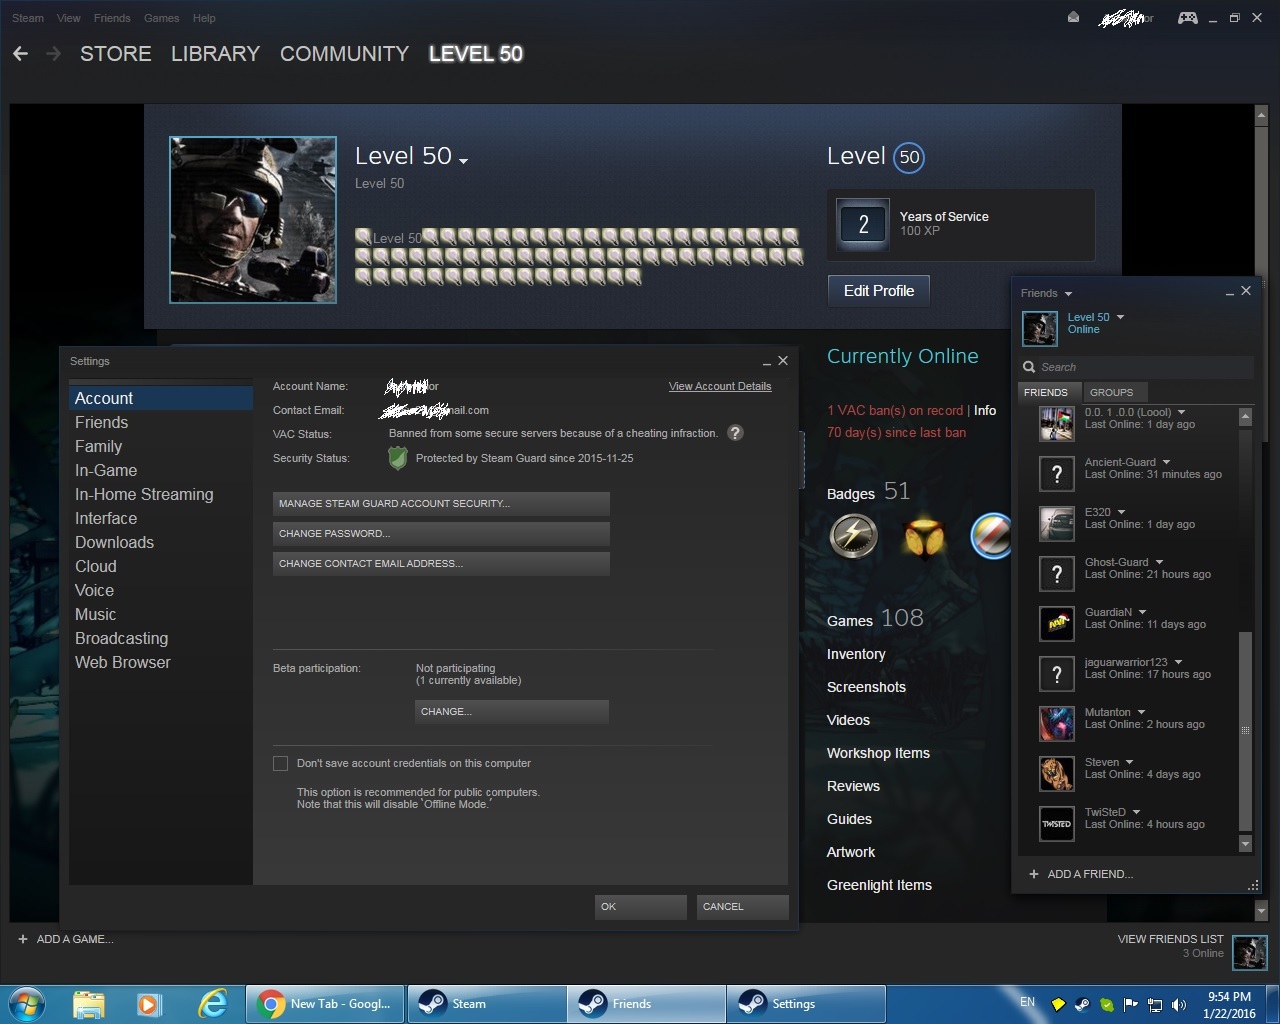The height and width of the screenshot is (1024, 1280).
Task: Click View Friends List at bottom
Action: (1170, 939)
